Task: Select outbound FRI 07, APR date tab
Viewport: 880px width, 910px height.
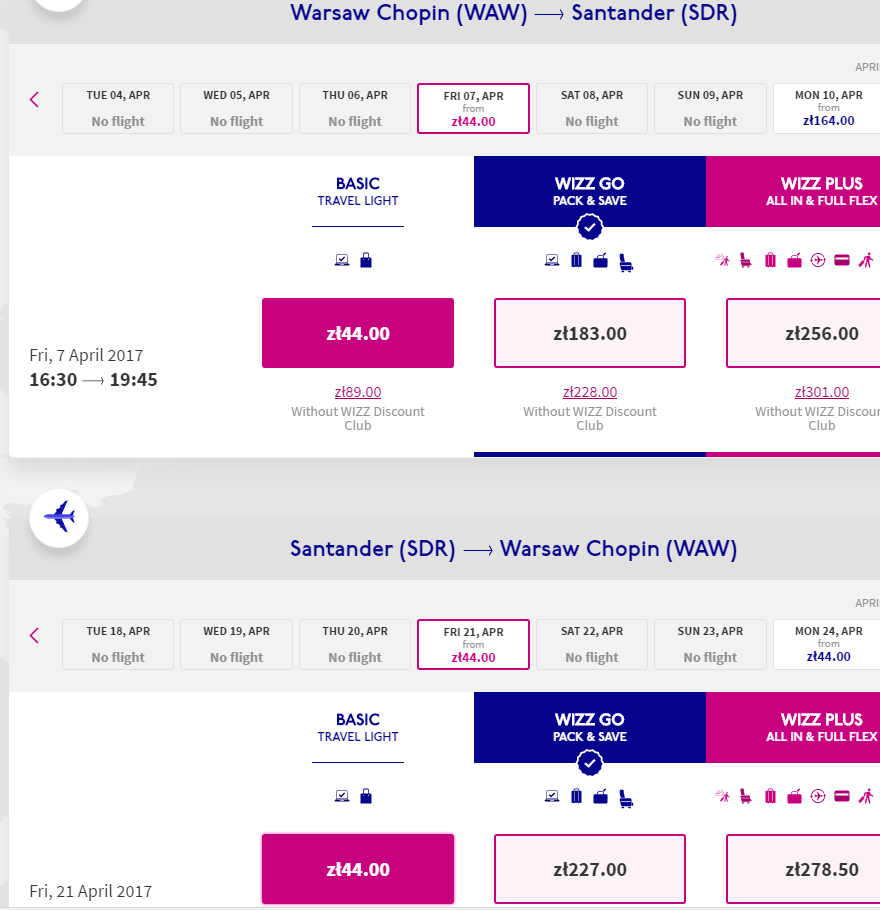Action: click(473, 109)
